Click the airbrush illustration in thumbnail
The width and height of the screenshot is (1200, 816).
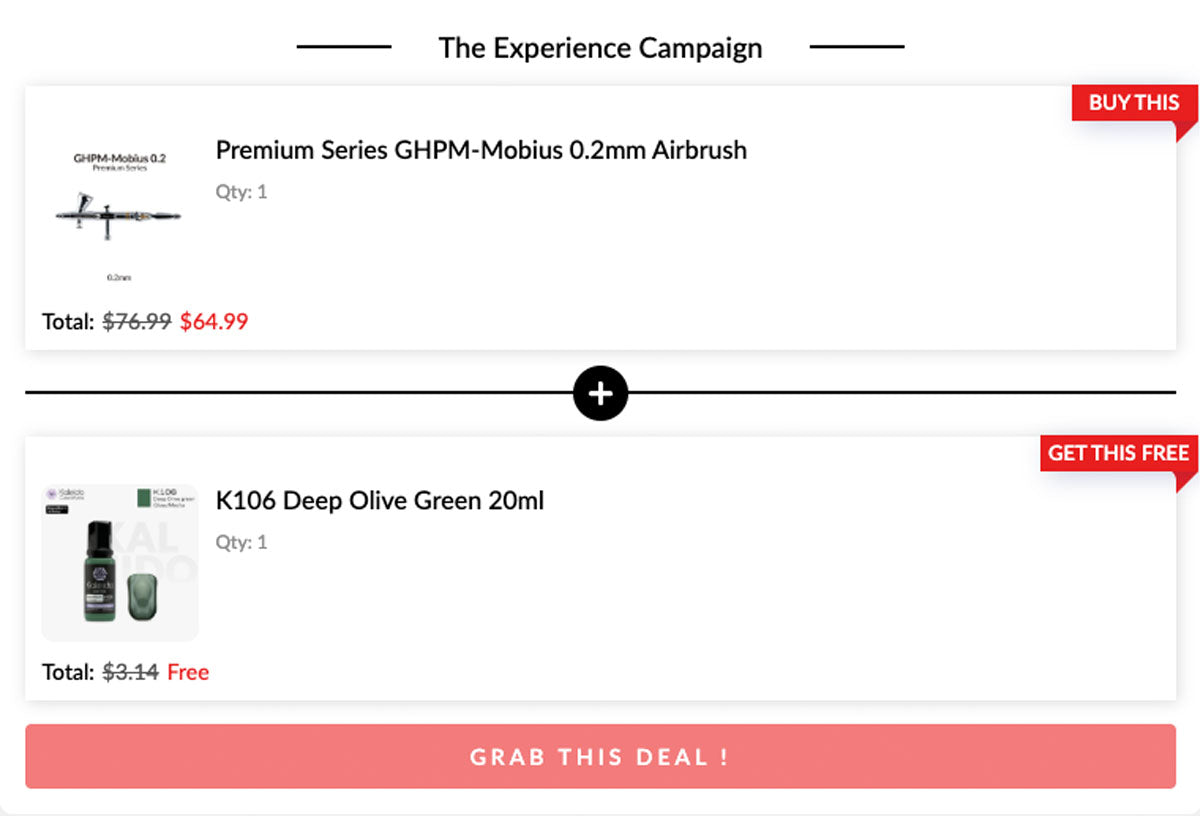click(x=118, y=215)
